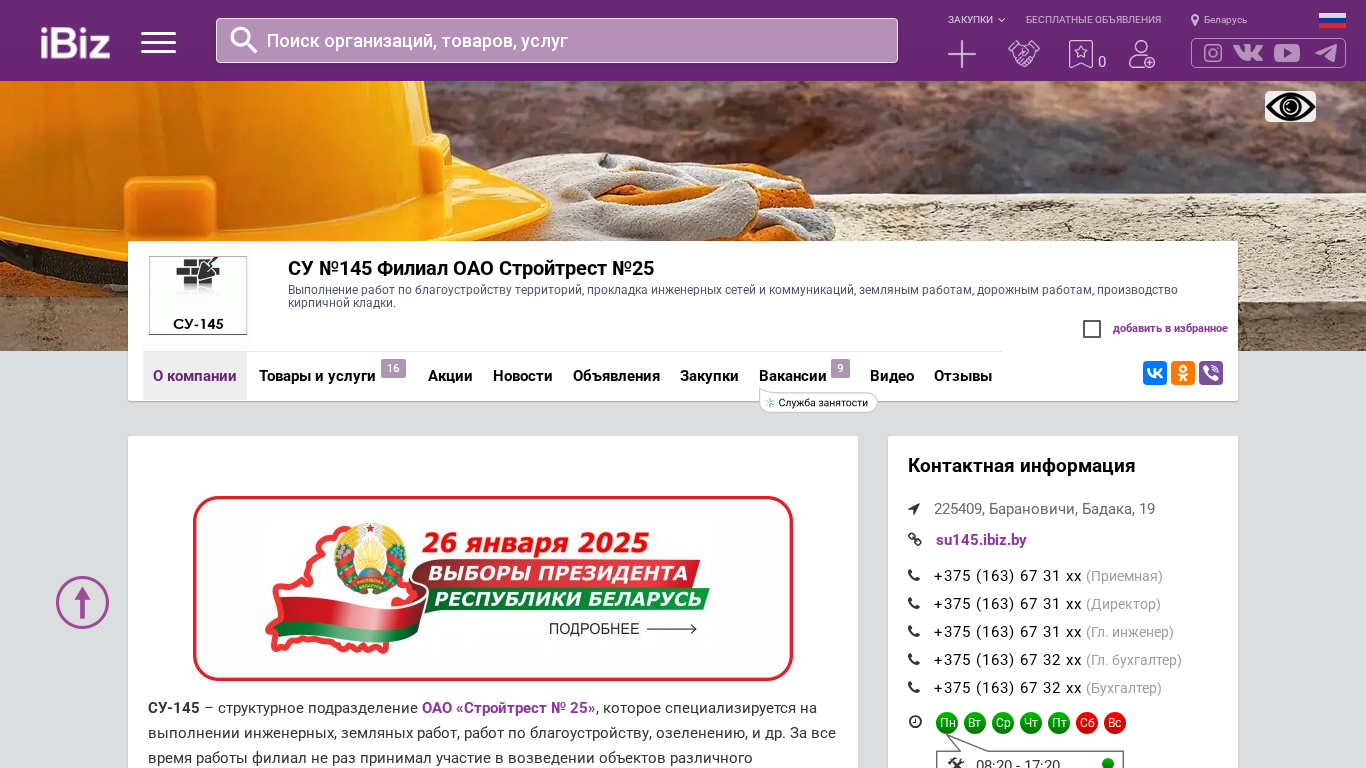
Task: Go to the 'Отзывы' tab
Action: tap(963, 376)
